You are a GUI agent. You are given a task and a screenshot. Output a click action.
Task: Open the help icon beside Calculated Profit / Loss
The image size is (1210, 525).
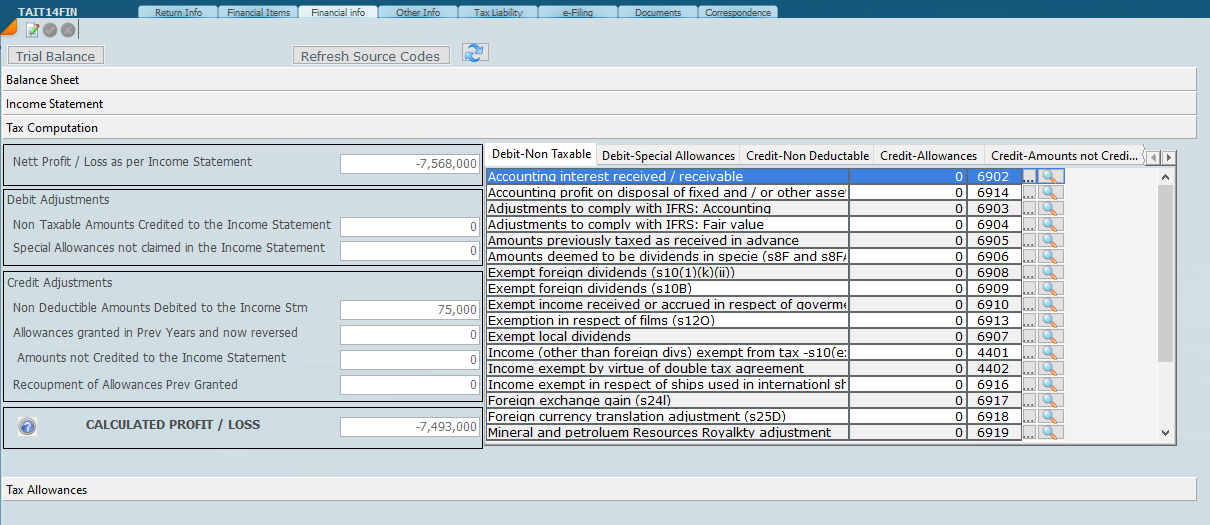(27, 427)
